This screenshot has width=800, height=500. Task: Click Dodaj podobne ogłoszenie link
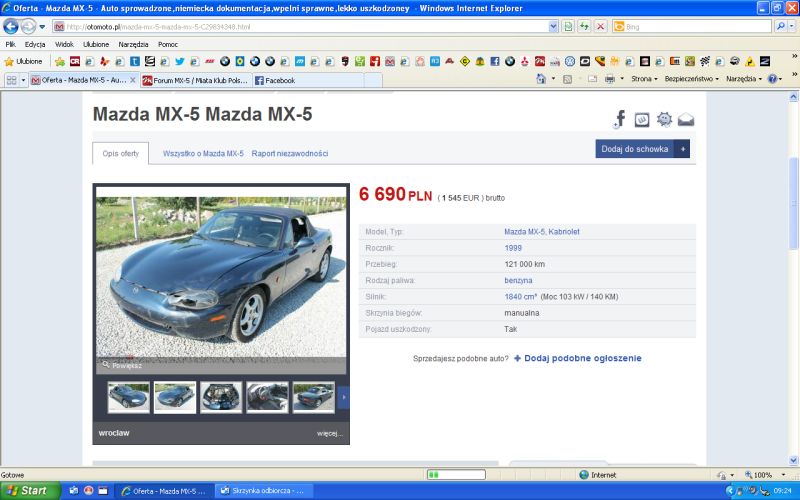pos(578,358)
